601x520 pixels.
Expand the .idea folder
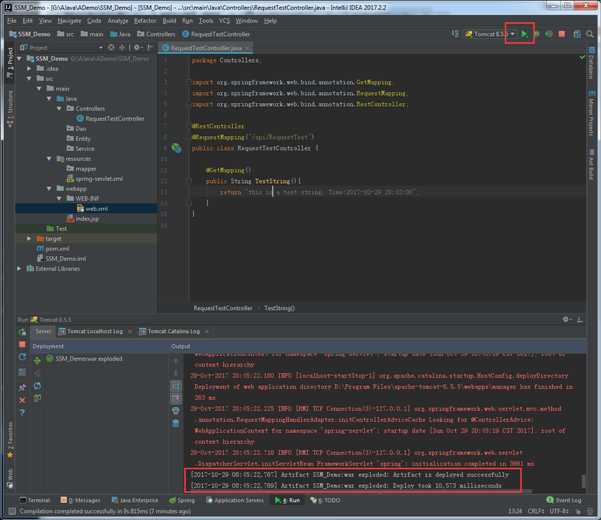tap(29, 69)
